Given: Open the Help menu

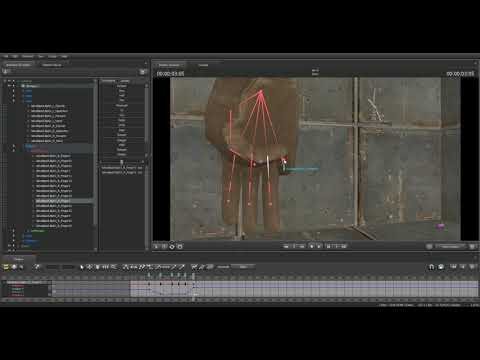Looking at the screenshot, I should (x=64, y=57).
